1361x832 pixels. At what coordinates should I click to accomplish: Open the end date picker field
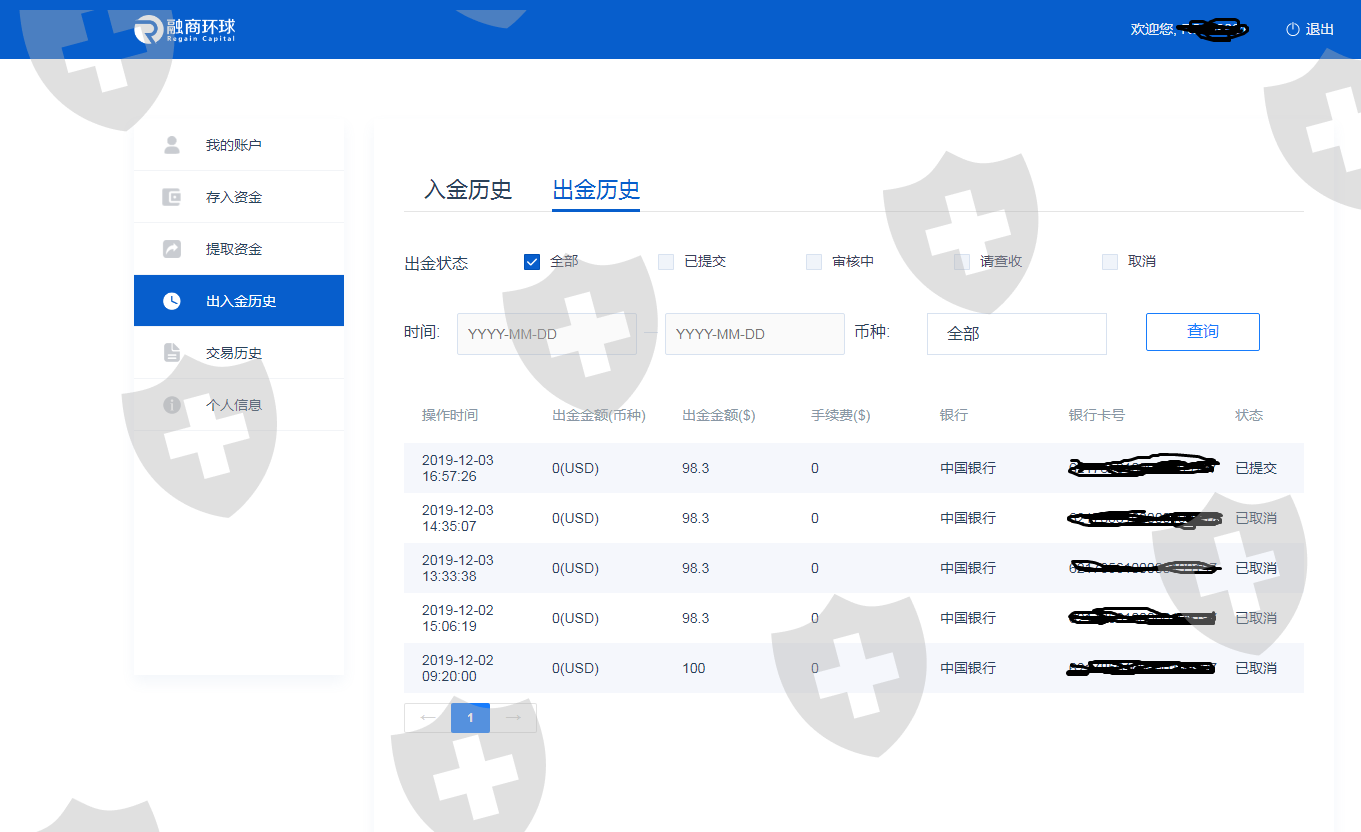(x=754, y=334)
